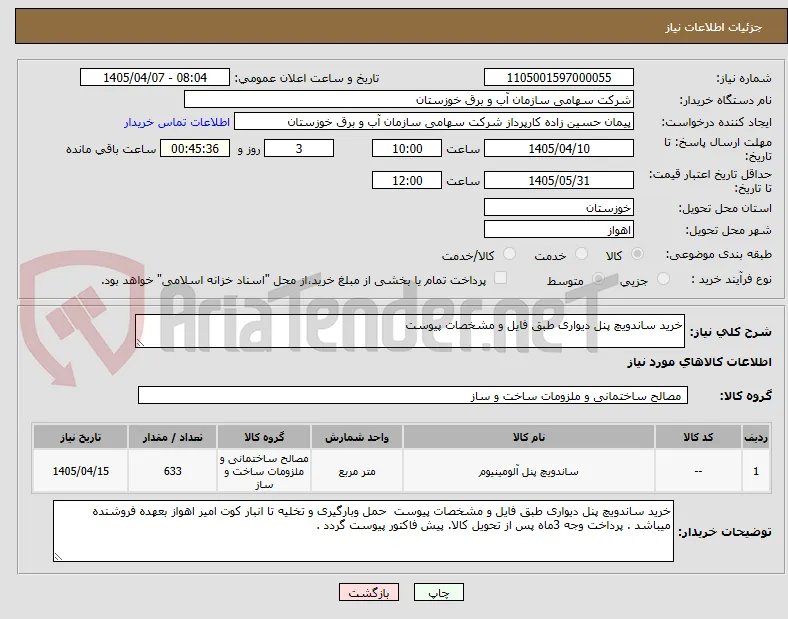Click the متر مربع unit cell
The width and height of the screenshot is (788, 619).
(357, 471)
